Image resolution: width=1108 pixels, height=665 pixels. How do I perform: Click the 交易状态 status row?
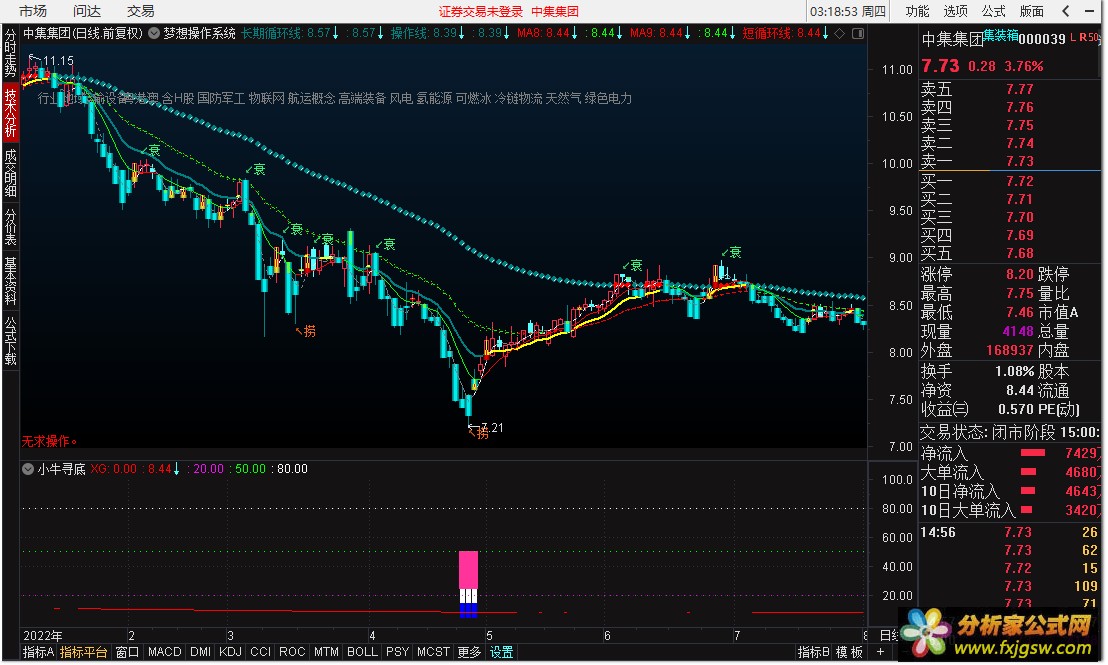[x=1010, y=432]
